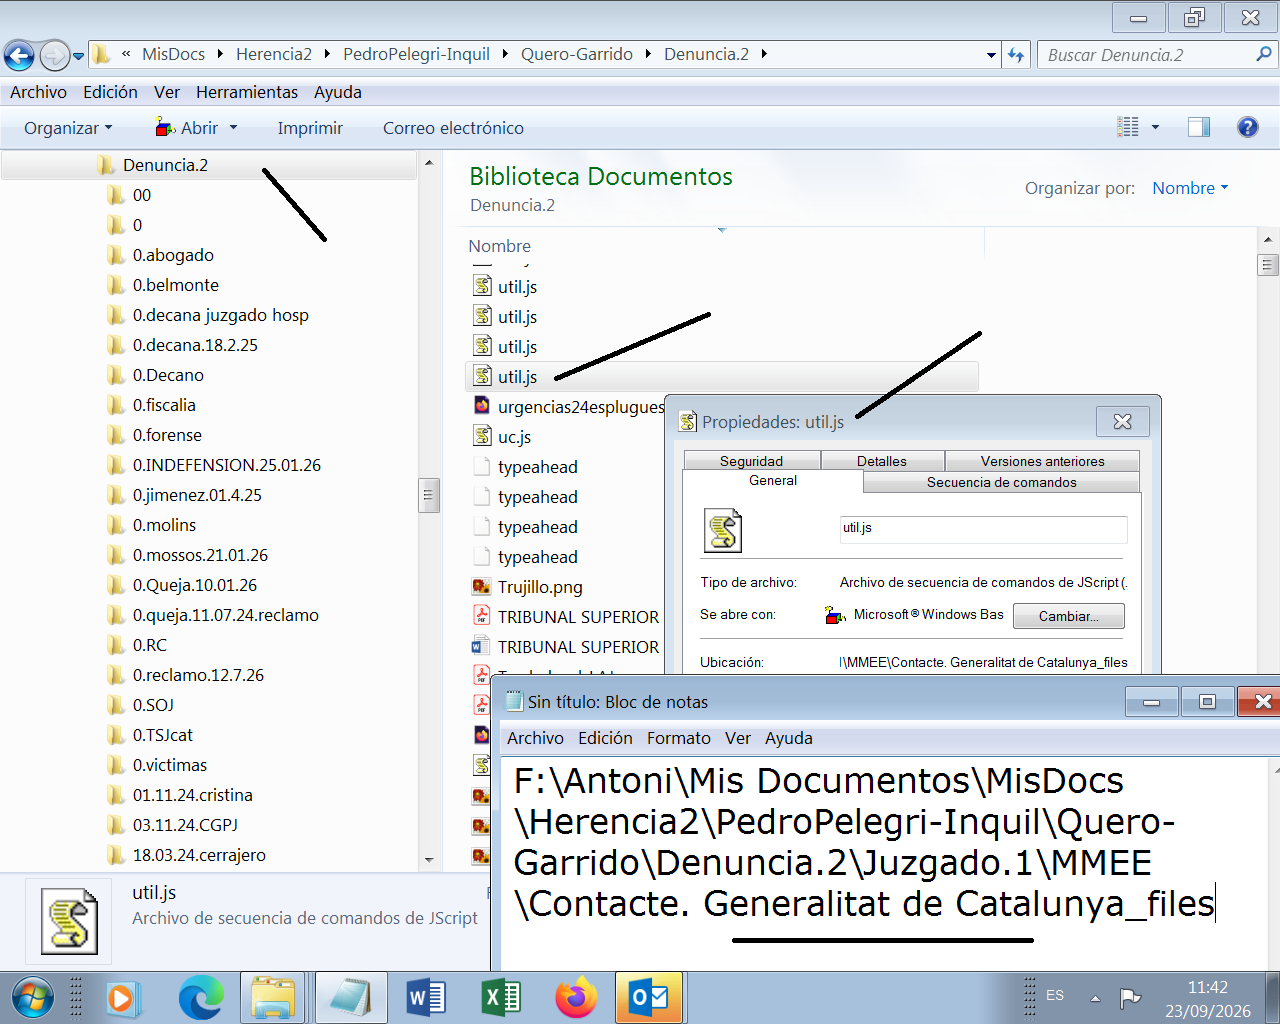Click Correo electrónico in the toolbar

click(x=453, y=128)
